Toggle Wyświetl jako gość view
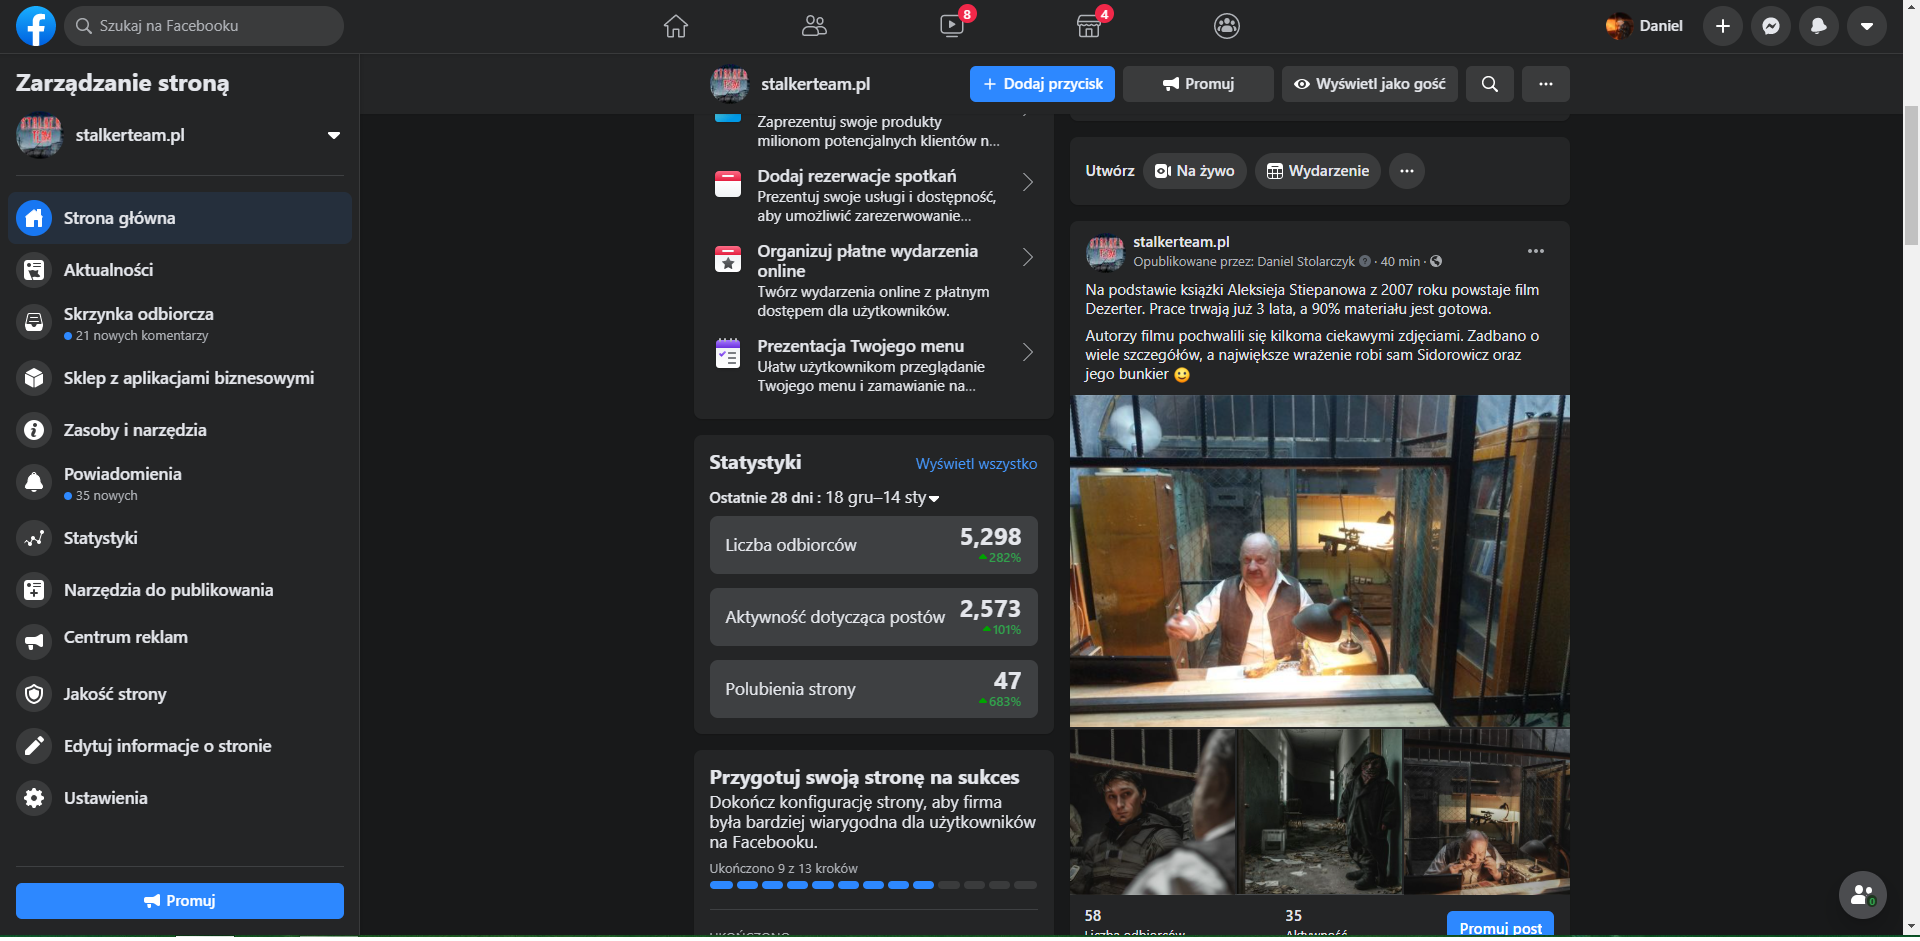Screen dimensions: 1920x941 (x=1370, y=84)
